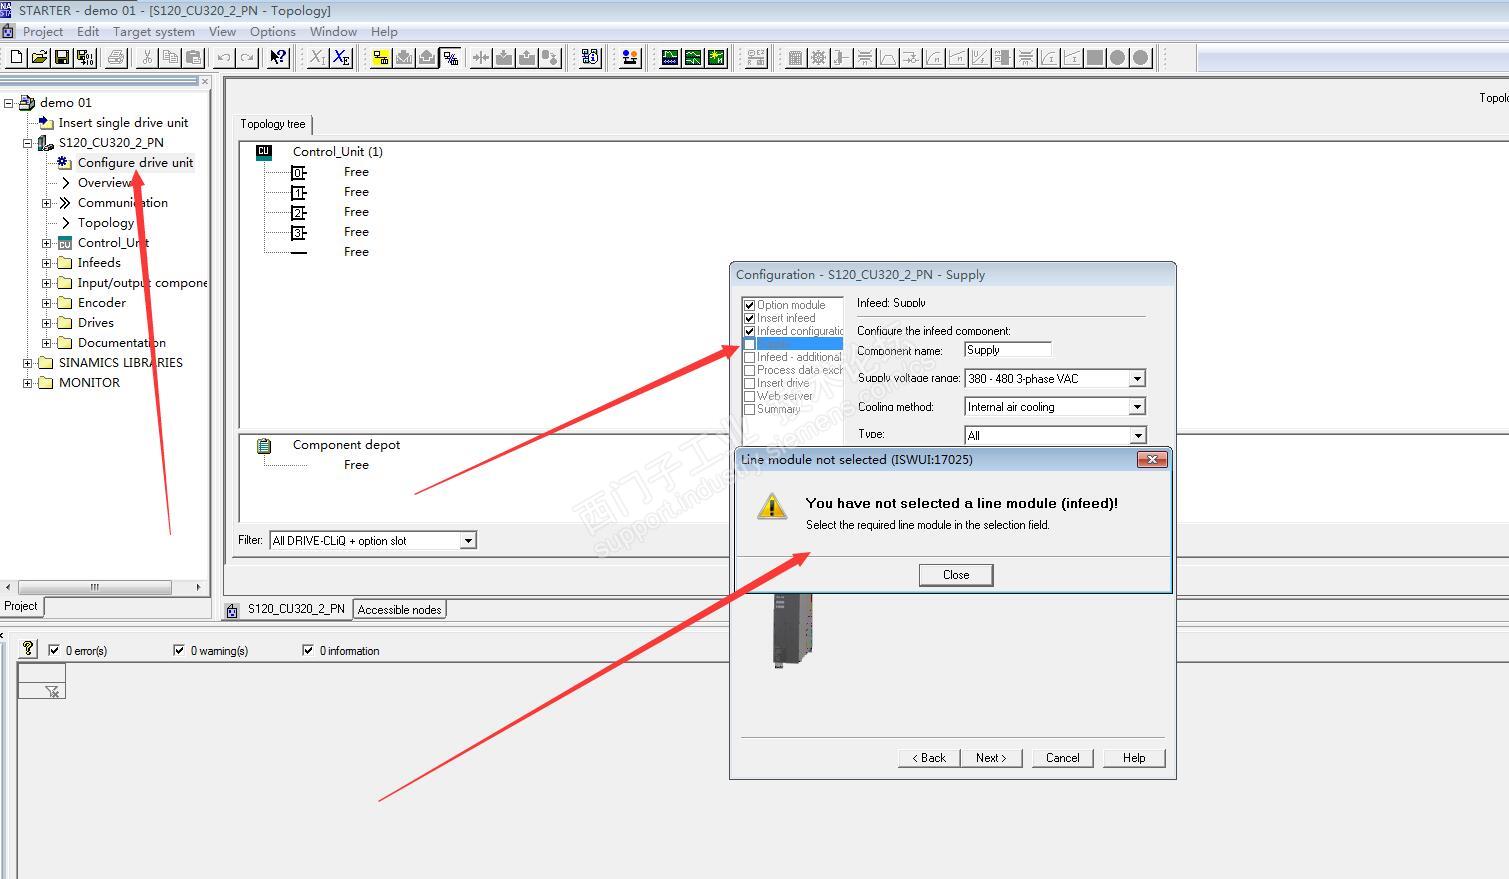Click the Help button in the Configuration dialog
Image resolution: width=1509 pixels, height=879 pixels.
point(1134,758)
